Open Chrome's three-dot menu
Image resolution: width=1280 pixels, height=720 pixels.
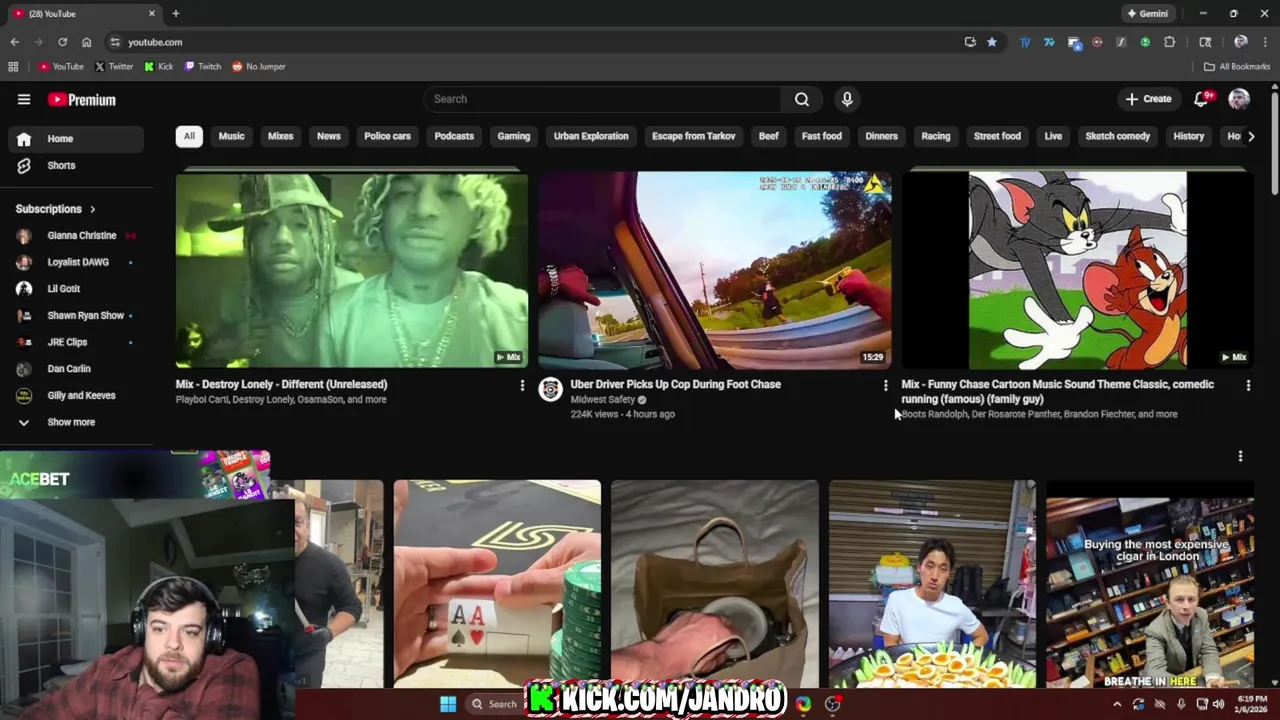1264,42
